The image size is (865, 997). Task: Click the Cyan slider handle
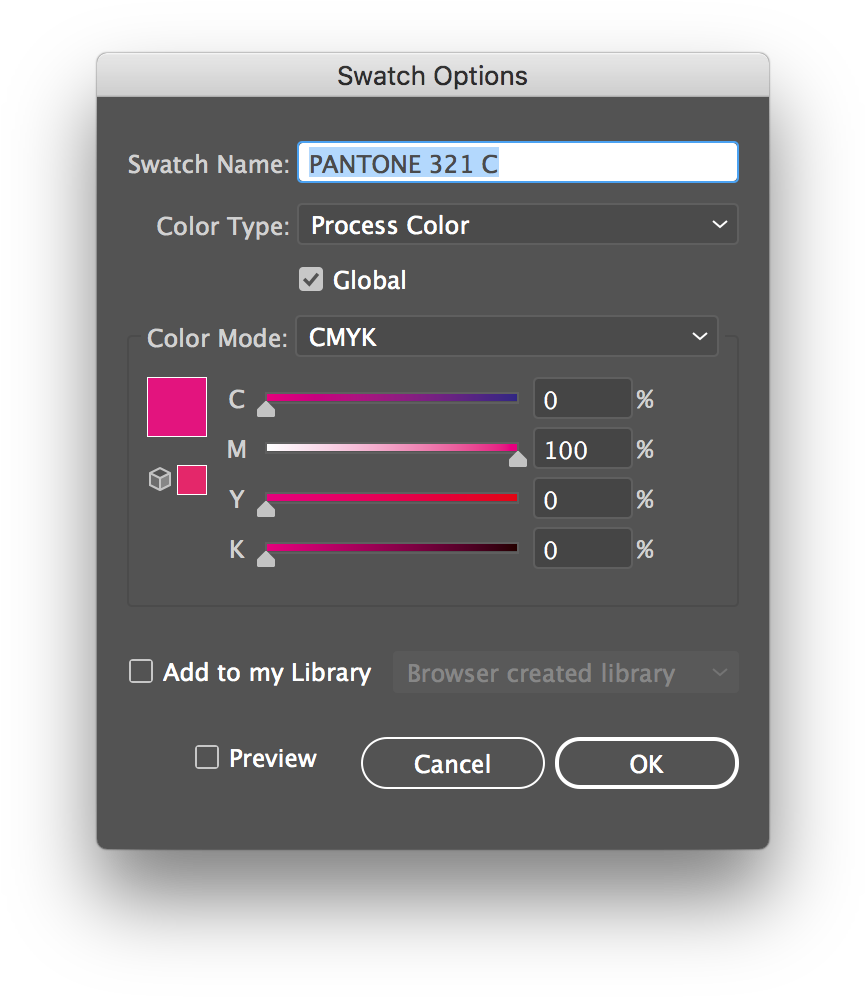coord(266,408)
